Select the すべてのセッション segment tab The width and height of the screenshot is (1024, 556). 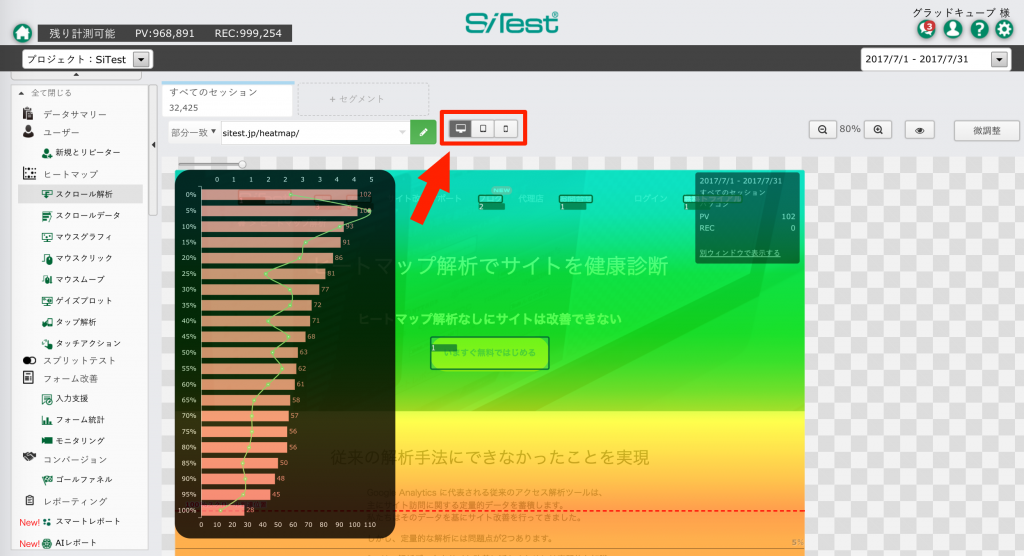pyautogui.click(x=228, y=99)
